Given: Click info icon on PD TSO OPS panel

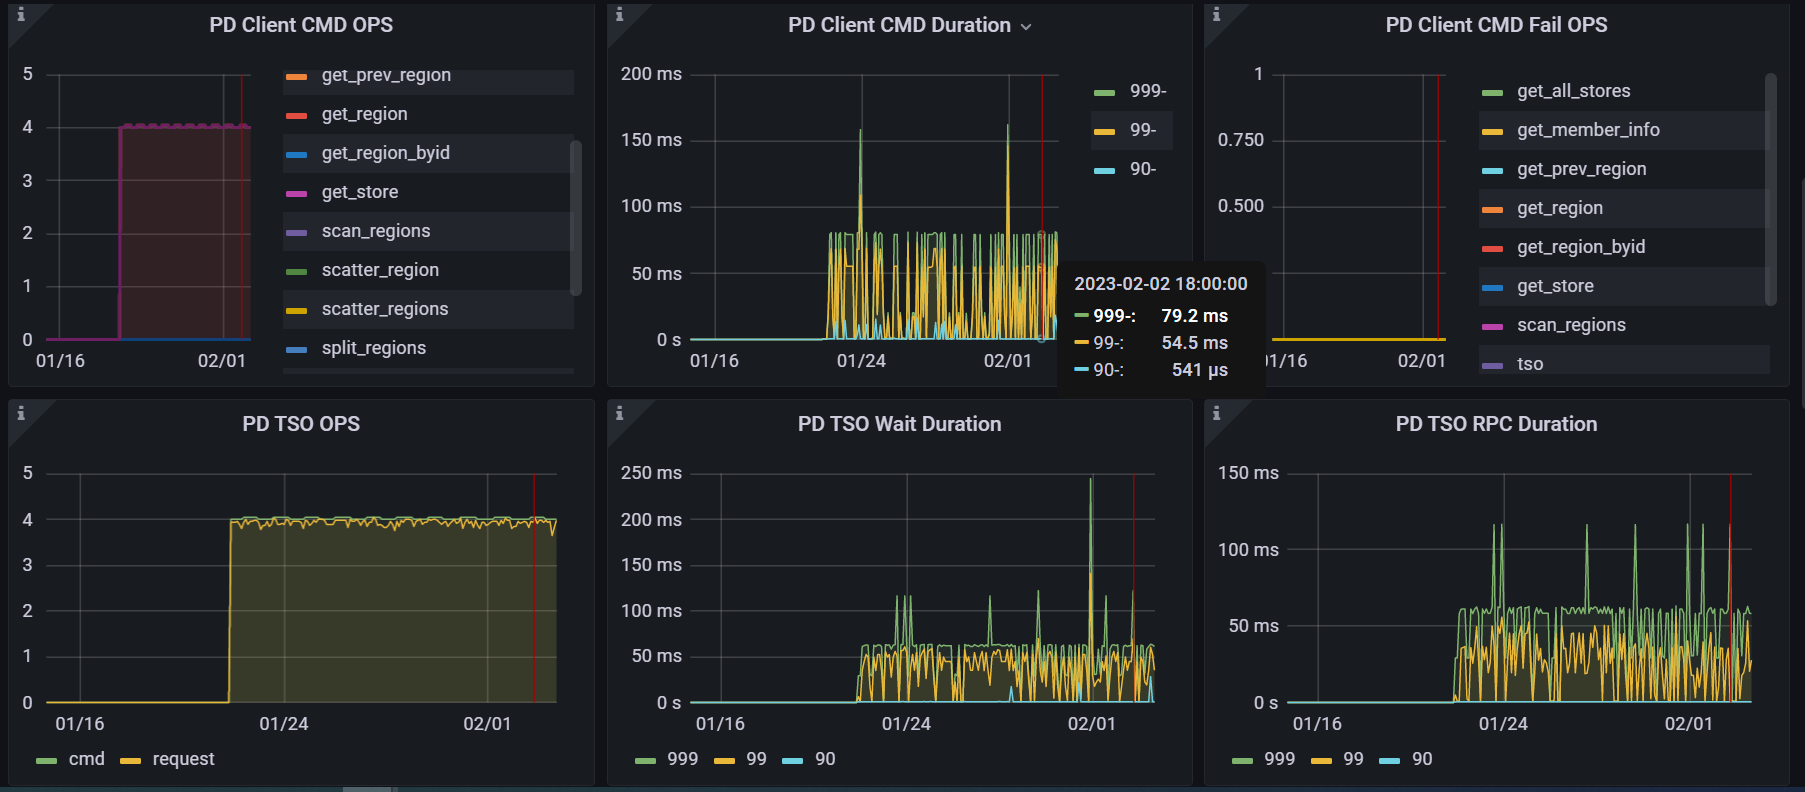Looking at the screenshot, I should pyautogui.click(x=21, y=413).
